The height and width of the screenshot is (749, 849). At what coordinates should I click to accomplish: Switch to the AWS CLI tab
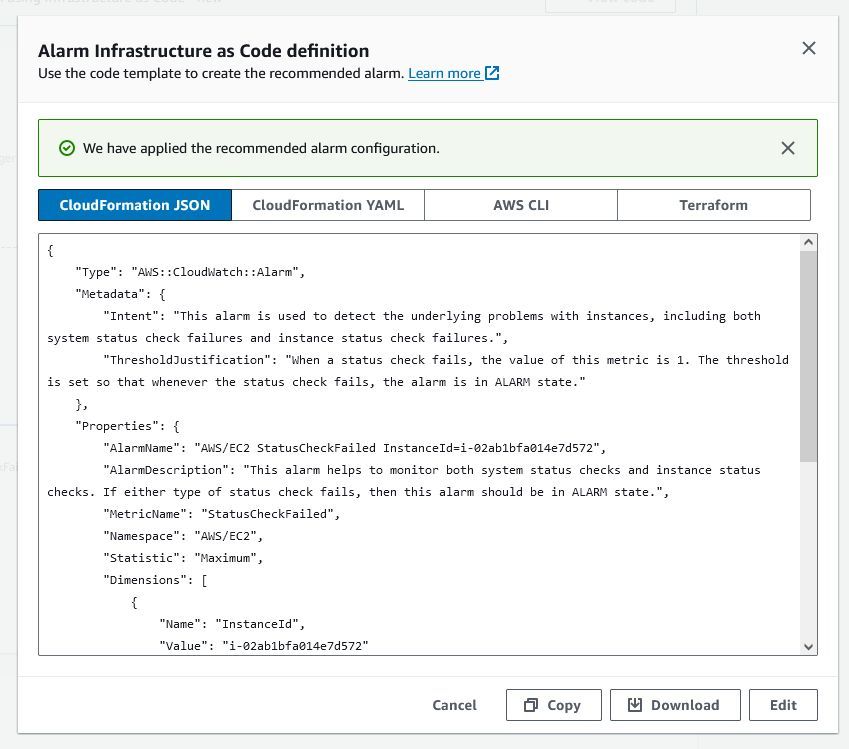click(521, 205)
